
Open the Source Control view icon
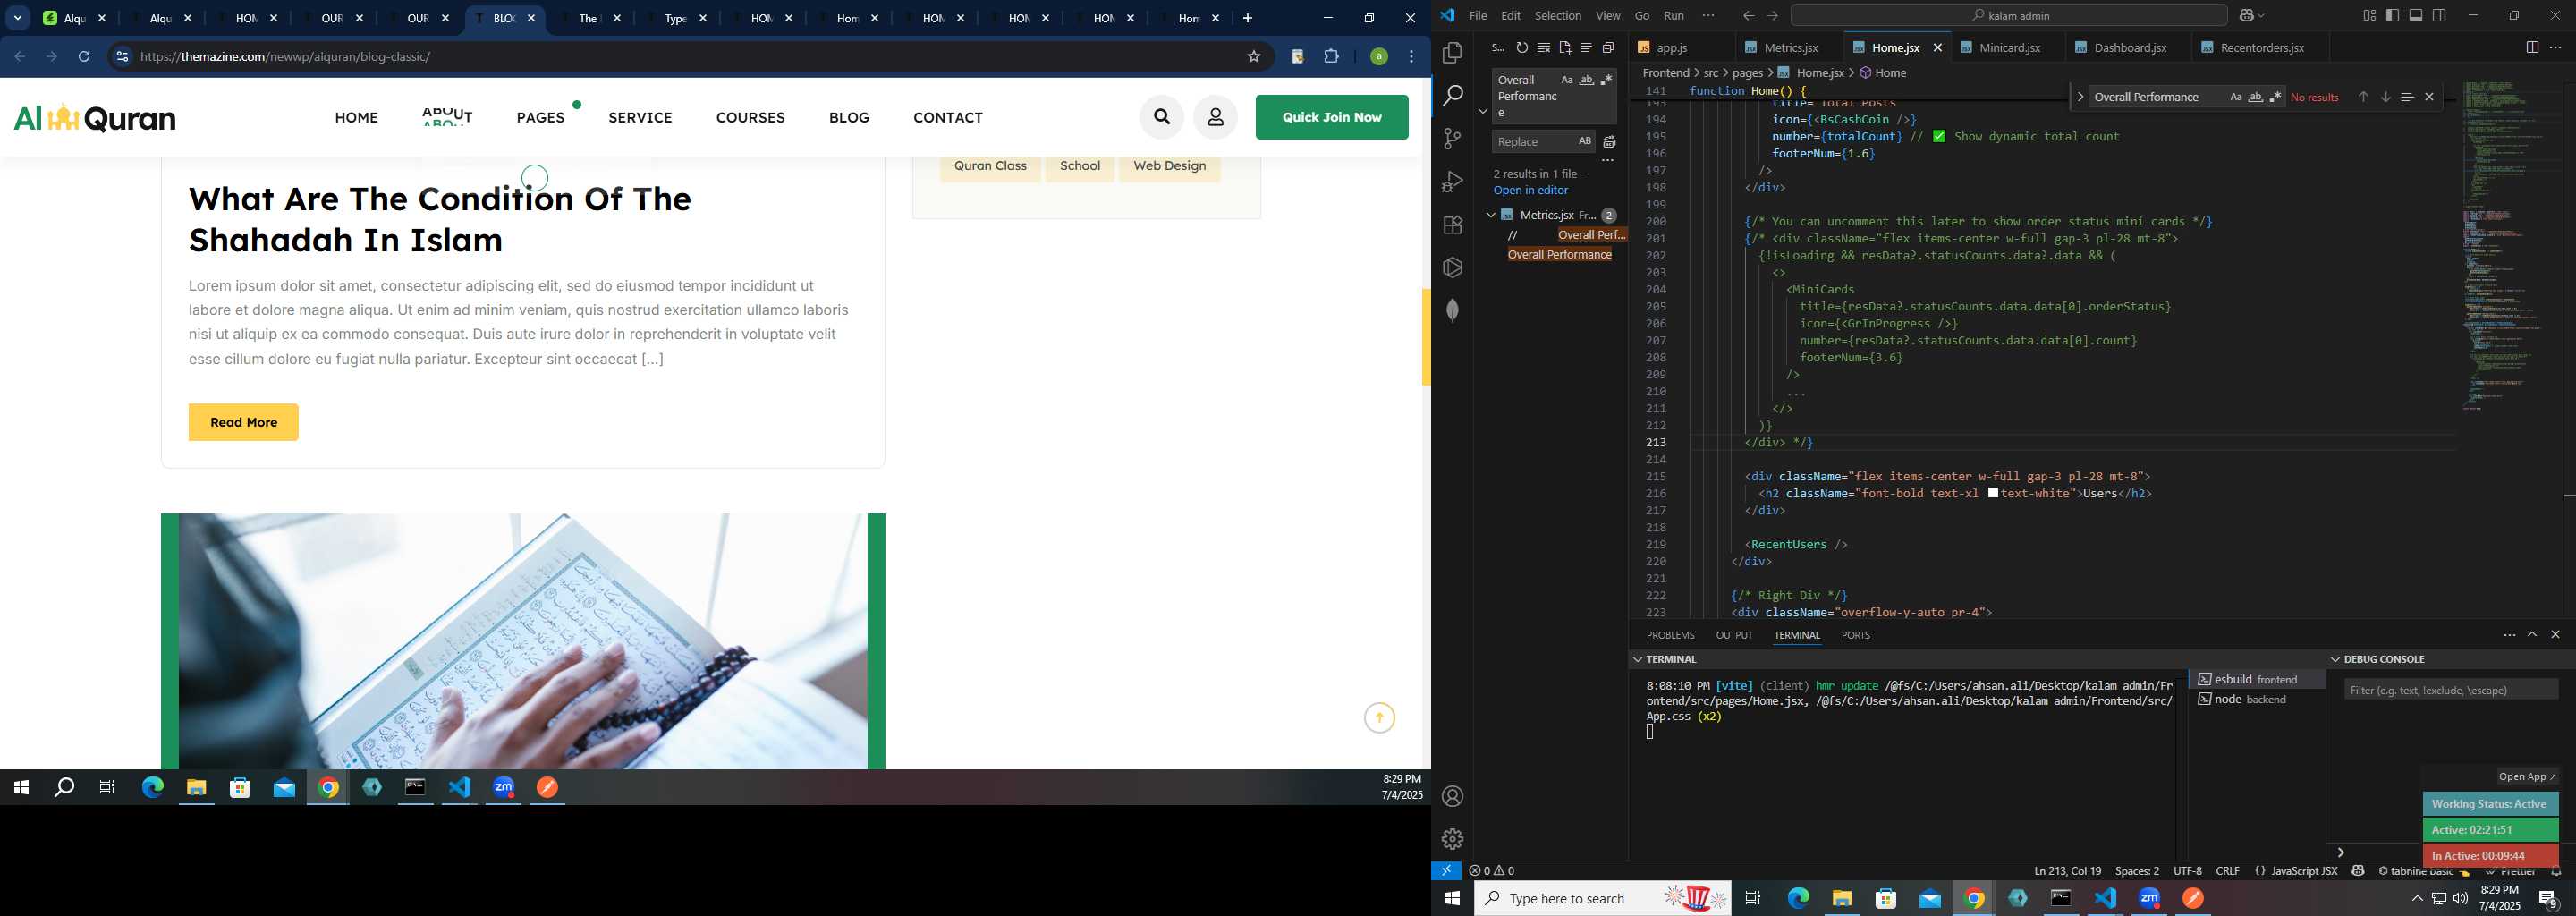pyautogui.click(x=1452, y=139)
